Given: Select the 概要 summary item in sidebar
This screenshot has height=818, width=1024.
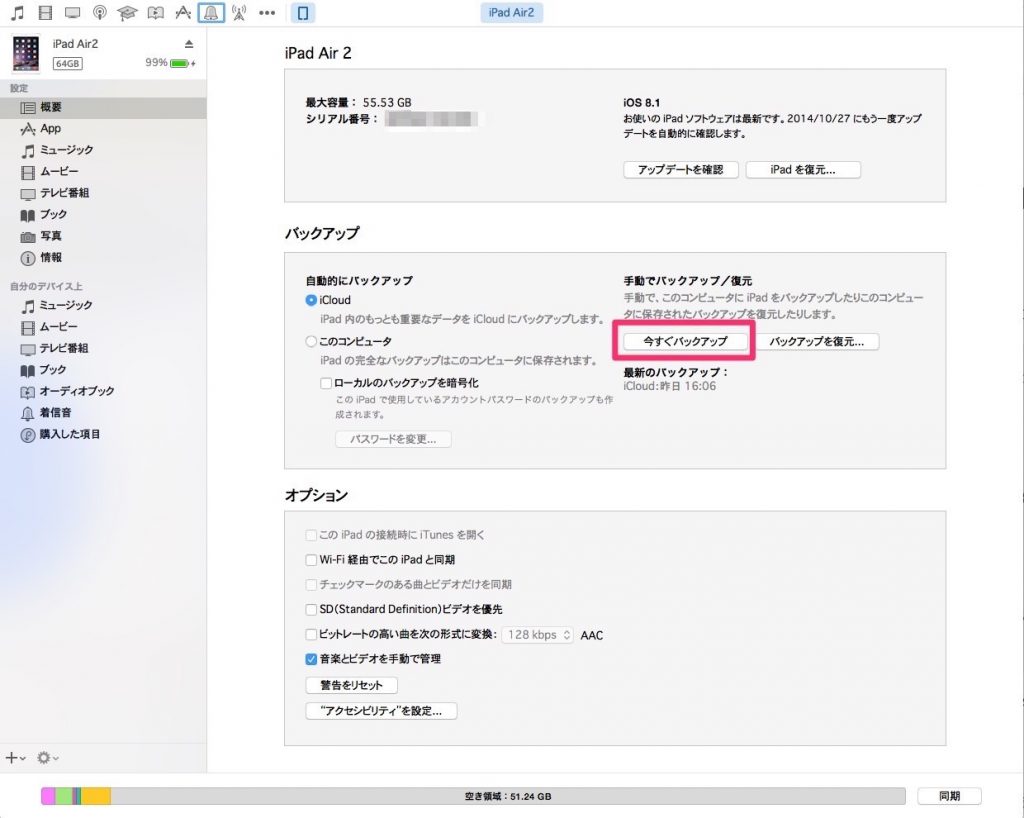Looking at the screenshot, I should coord(103,108).
